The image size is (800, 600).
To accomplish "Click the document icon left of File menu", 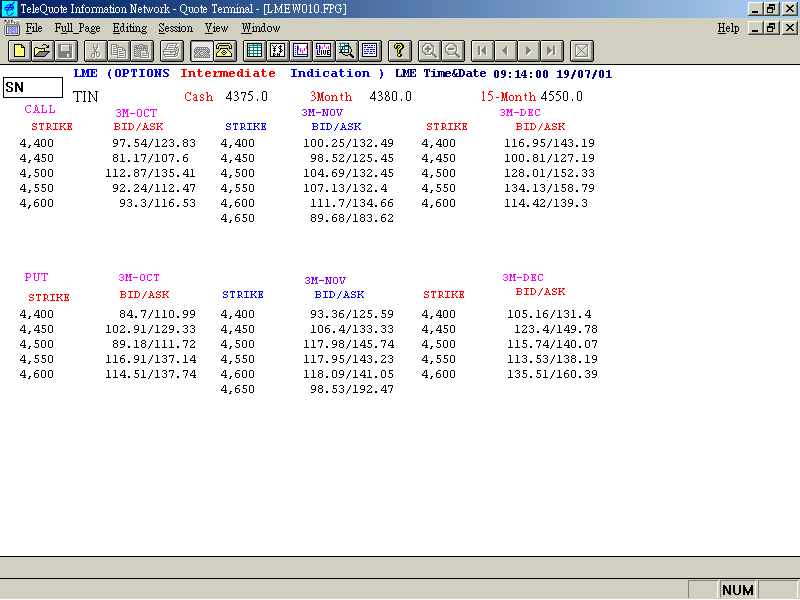I will point(11,28).
